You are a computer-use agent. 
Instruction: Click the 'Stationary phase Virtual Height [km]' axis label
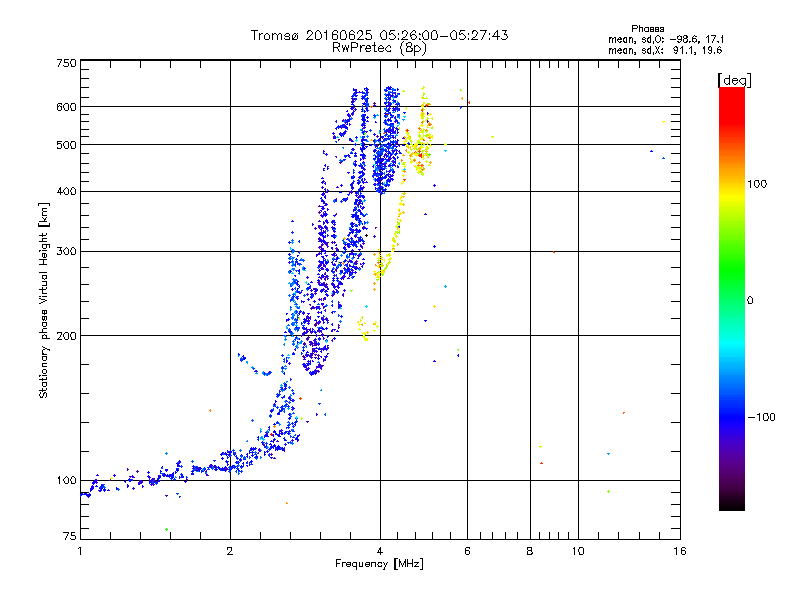[x=44, y=301]
